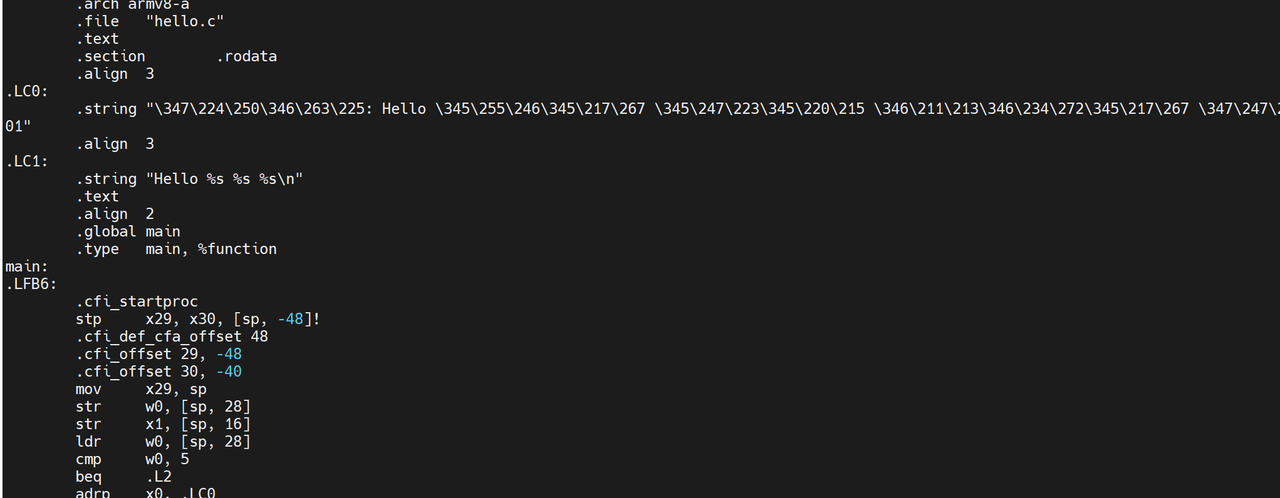Click the .rodata section name

pos(246,56)
